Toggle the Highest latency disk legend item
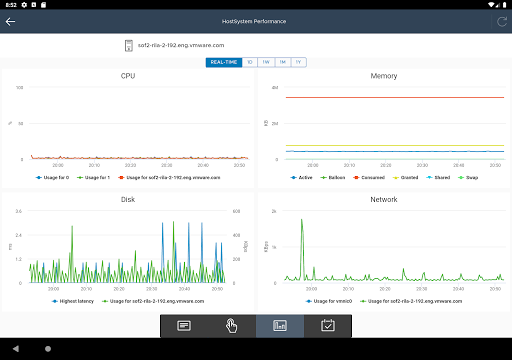 click(x=73, y=301)
